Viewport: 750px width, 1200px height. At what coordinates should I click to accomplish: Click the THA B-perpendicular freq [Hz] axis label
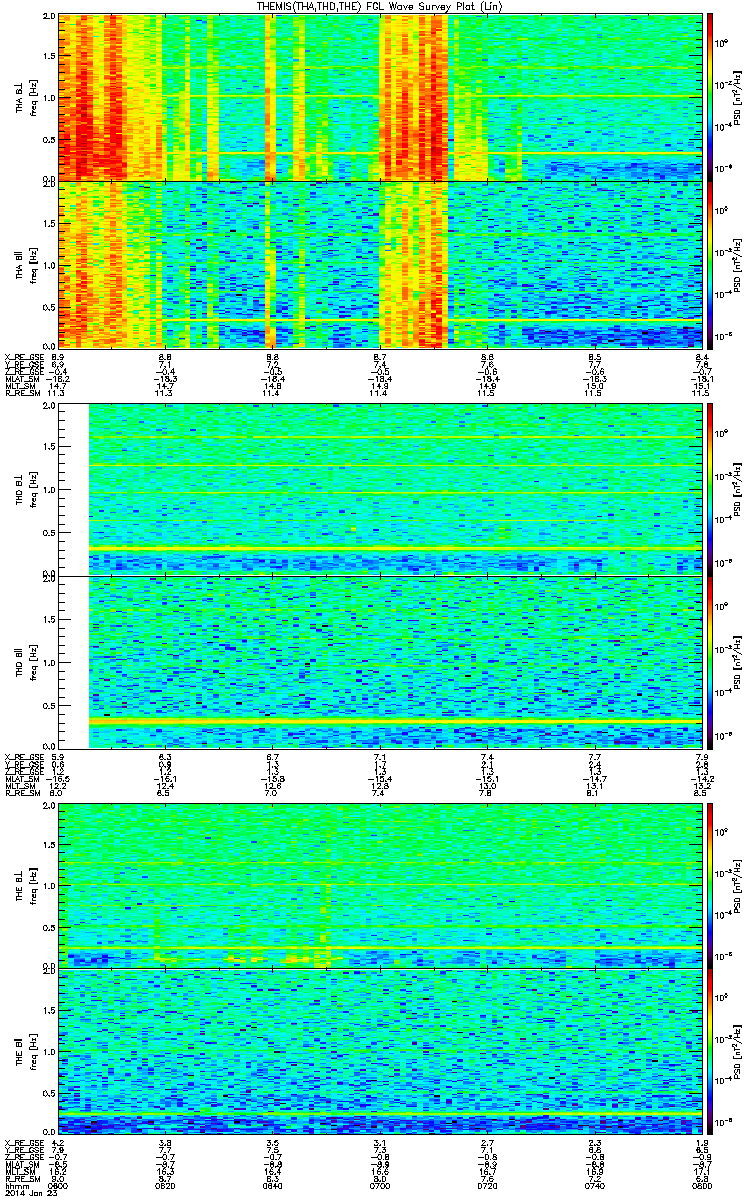[x=32, y=97]
